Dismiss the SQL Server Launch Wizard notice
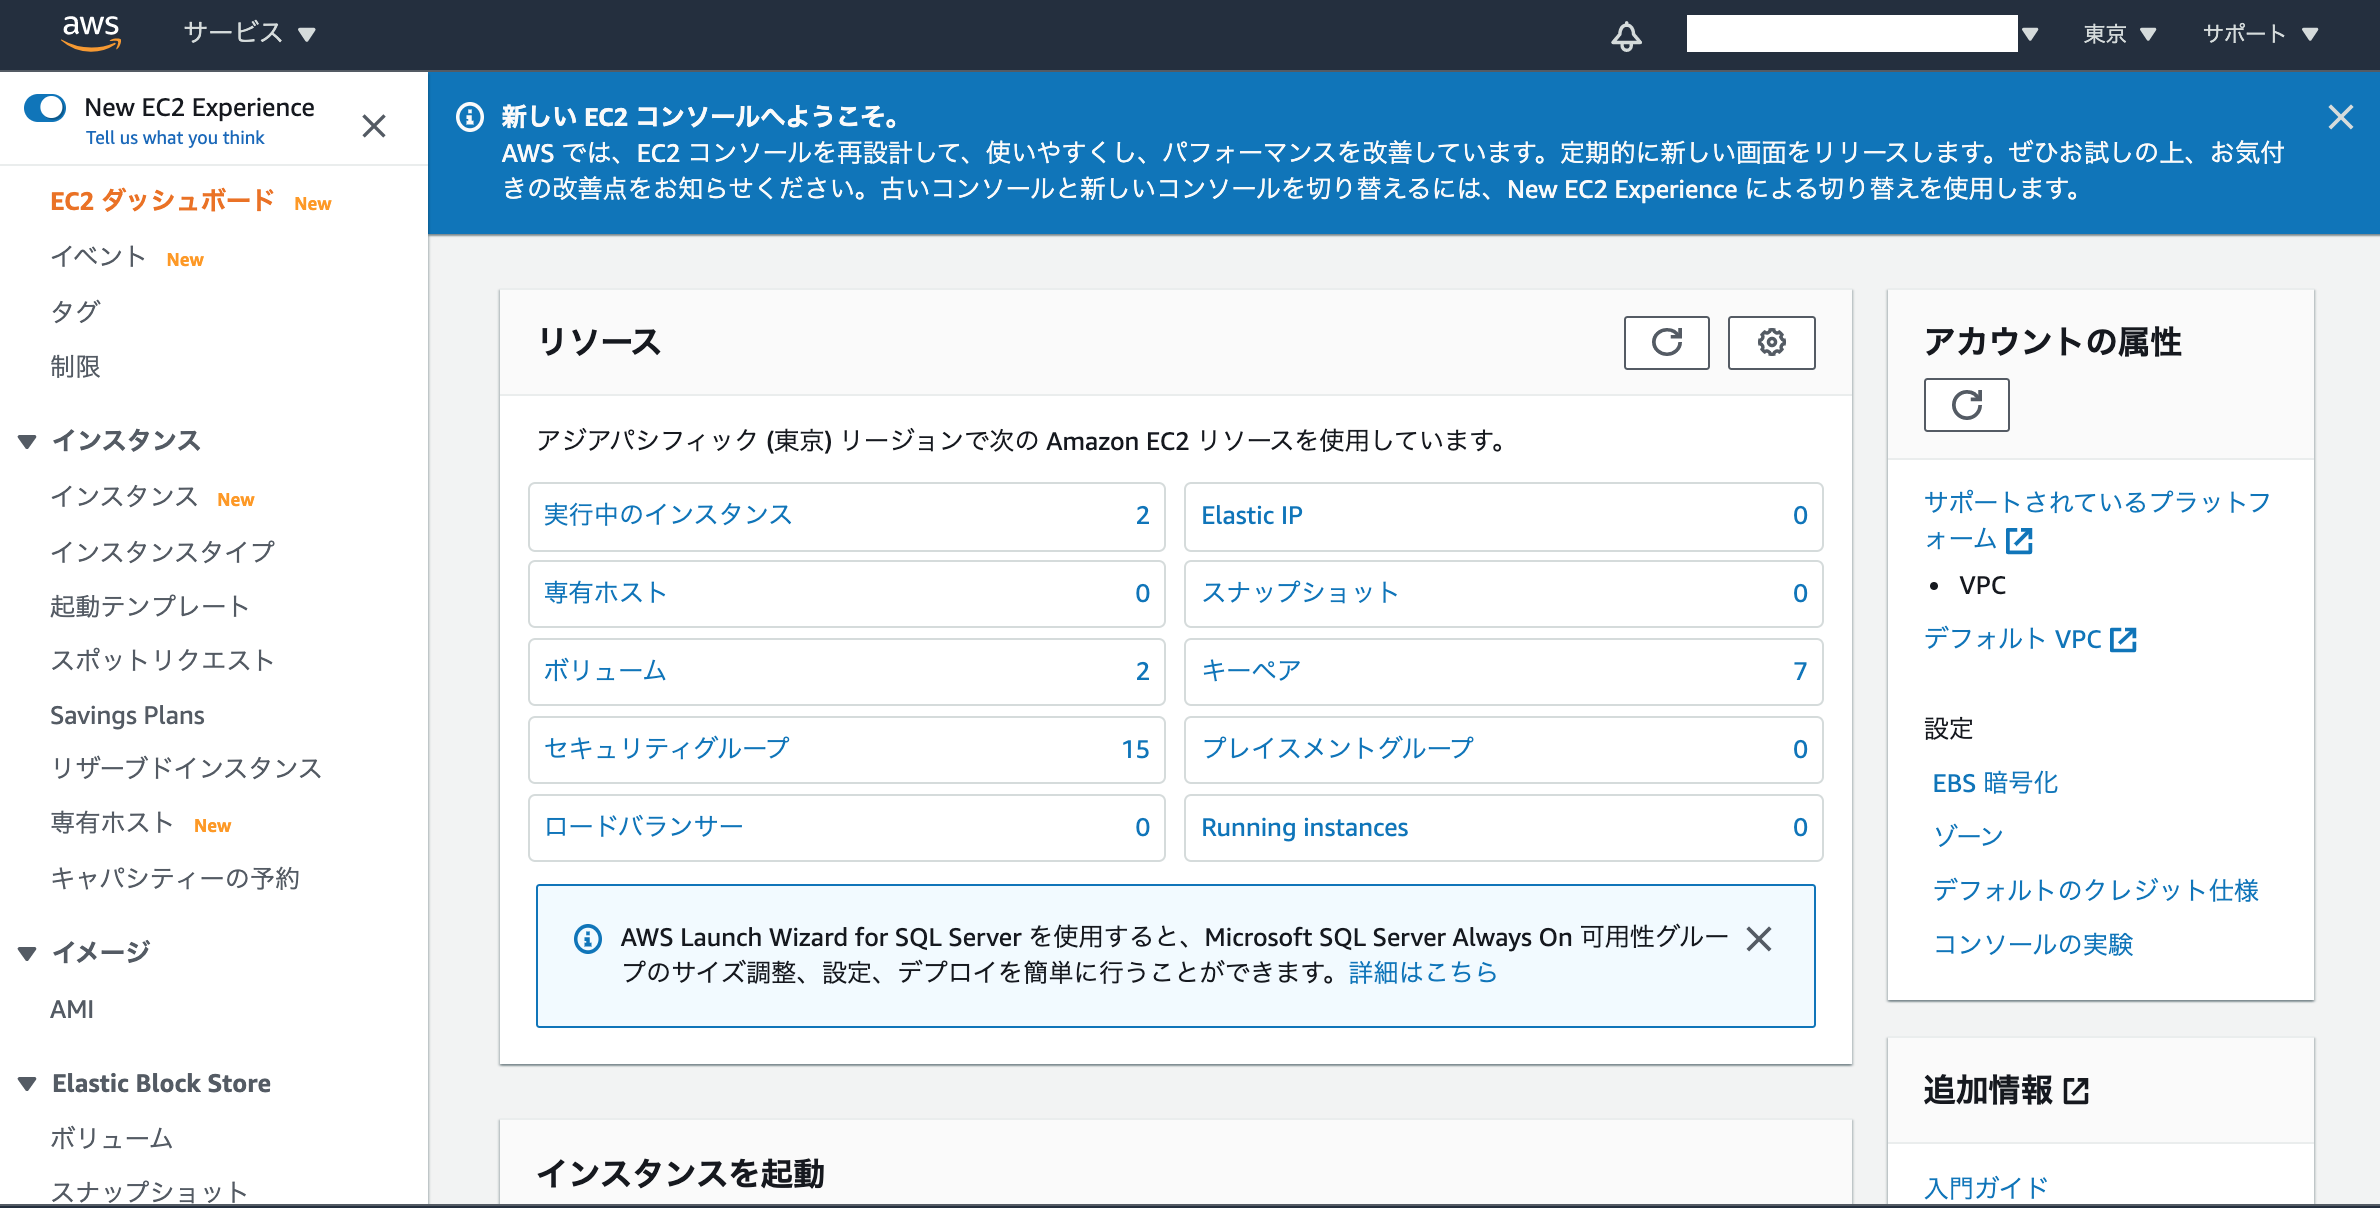Viewport: 2380px width, 1208px height. point(1759,939)
